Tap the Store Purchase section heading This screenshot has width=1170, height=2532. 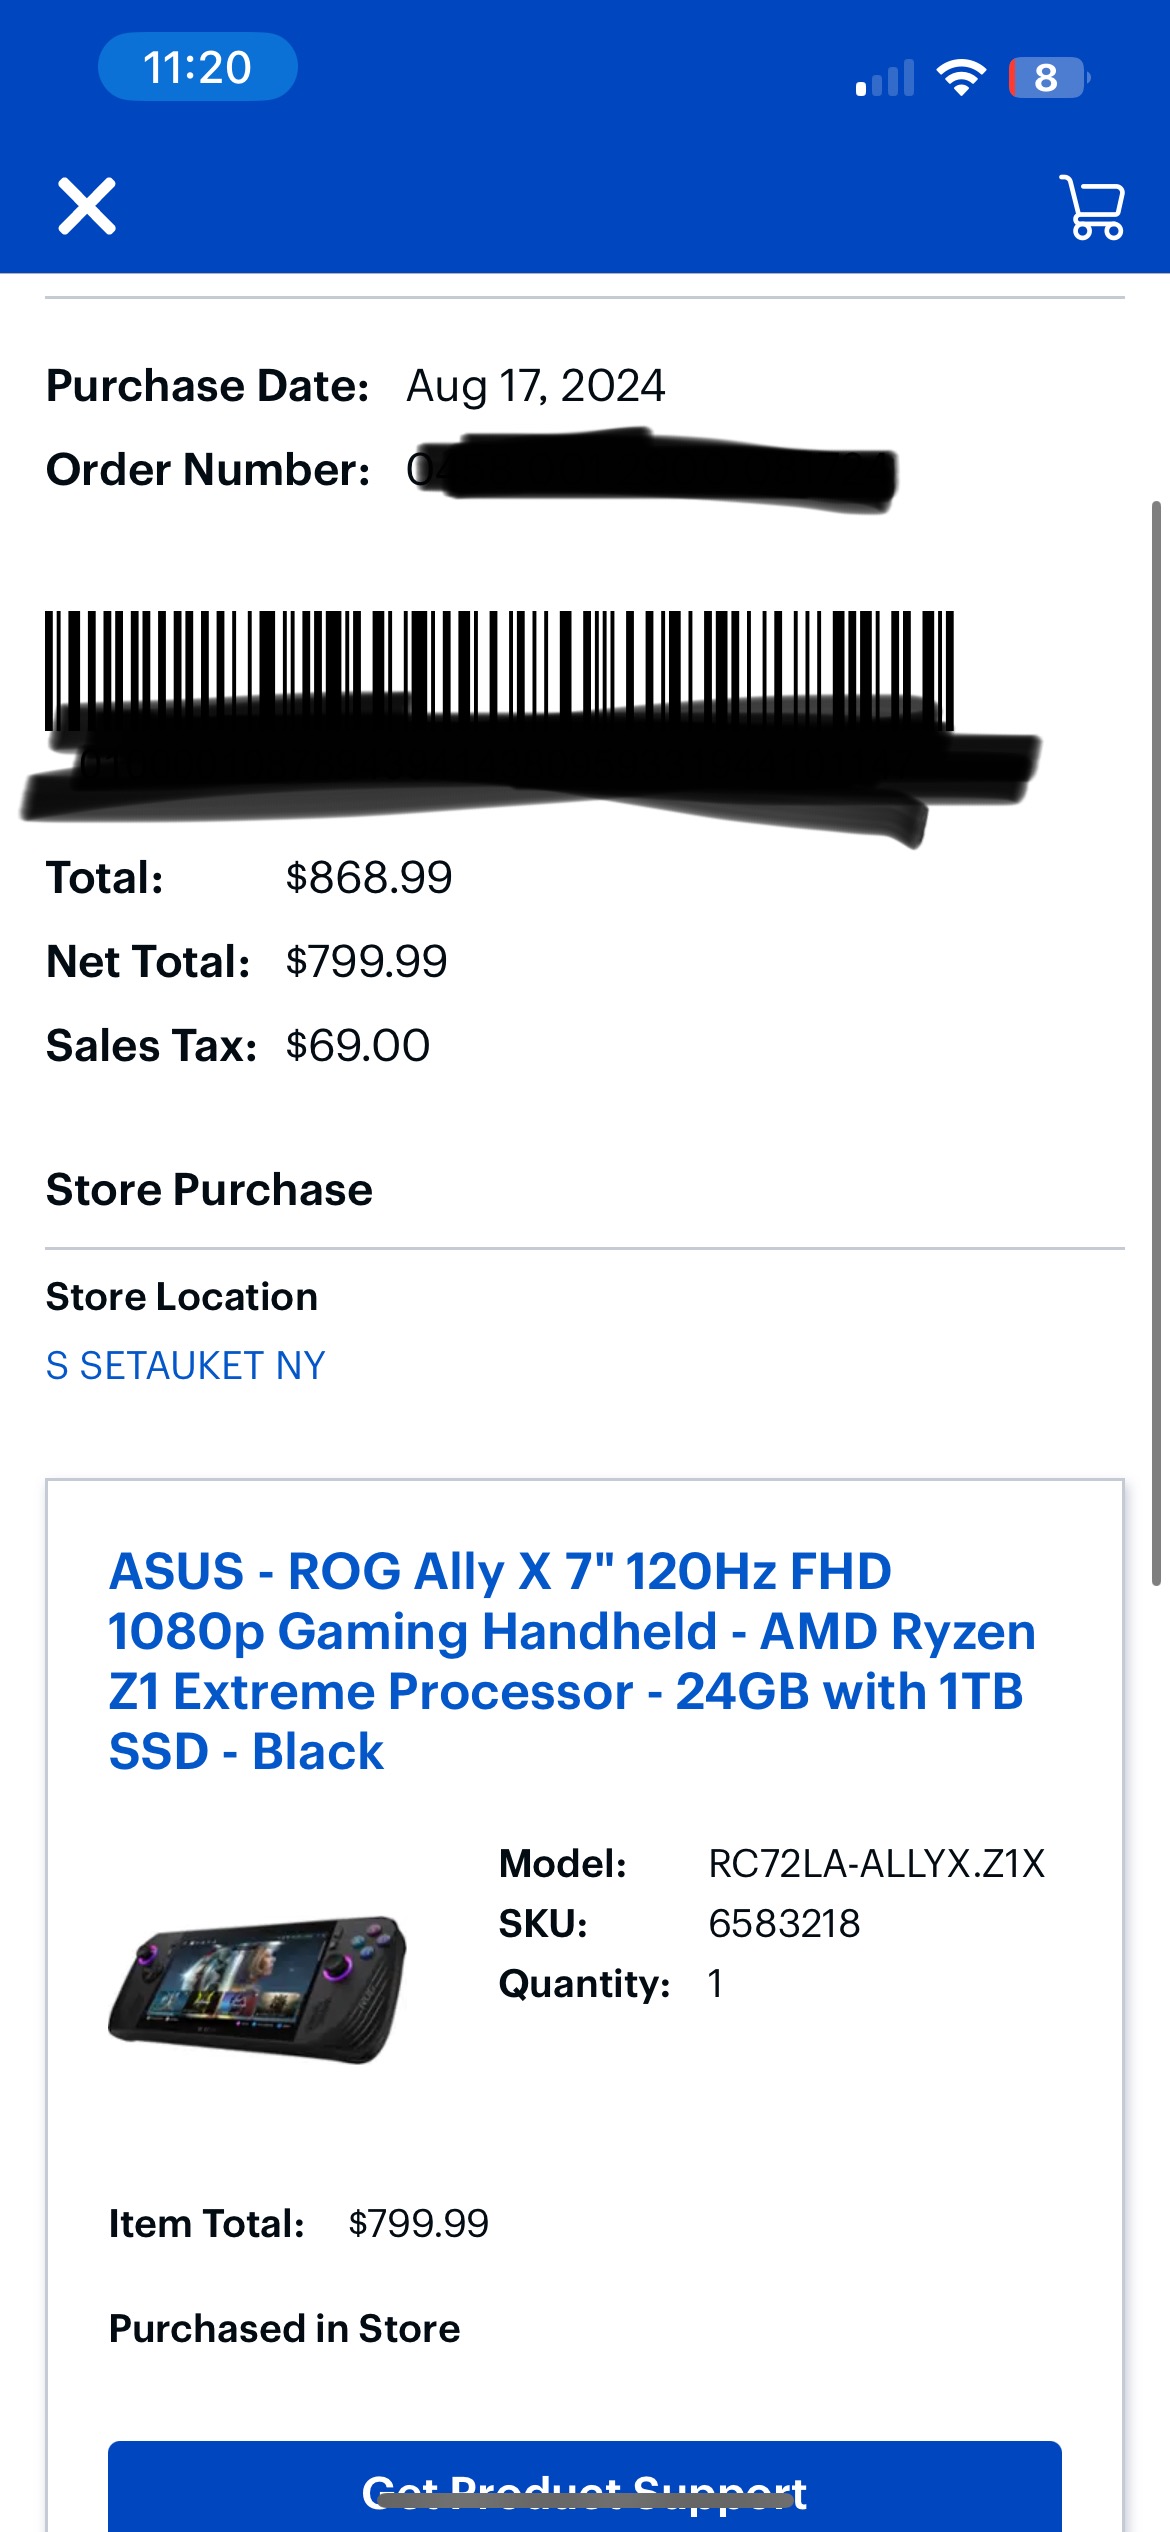[209, 1190]
